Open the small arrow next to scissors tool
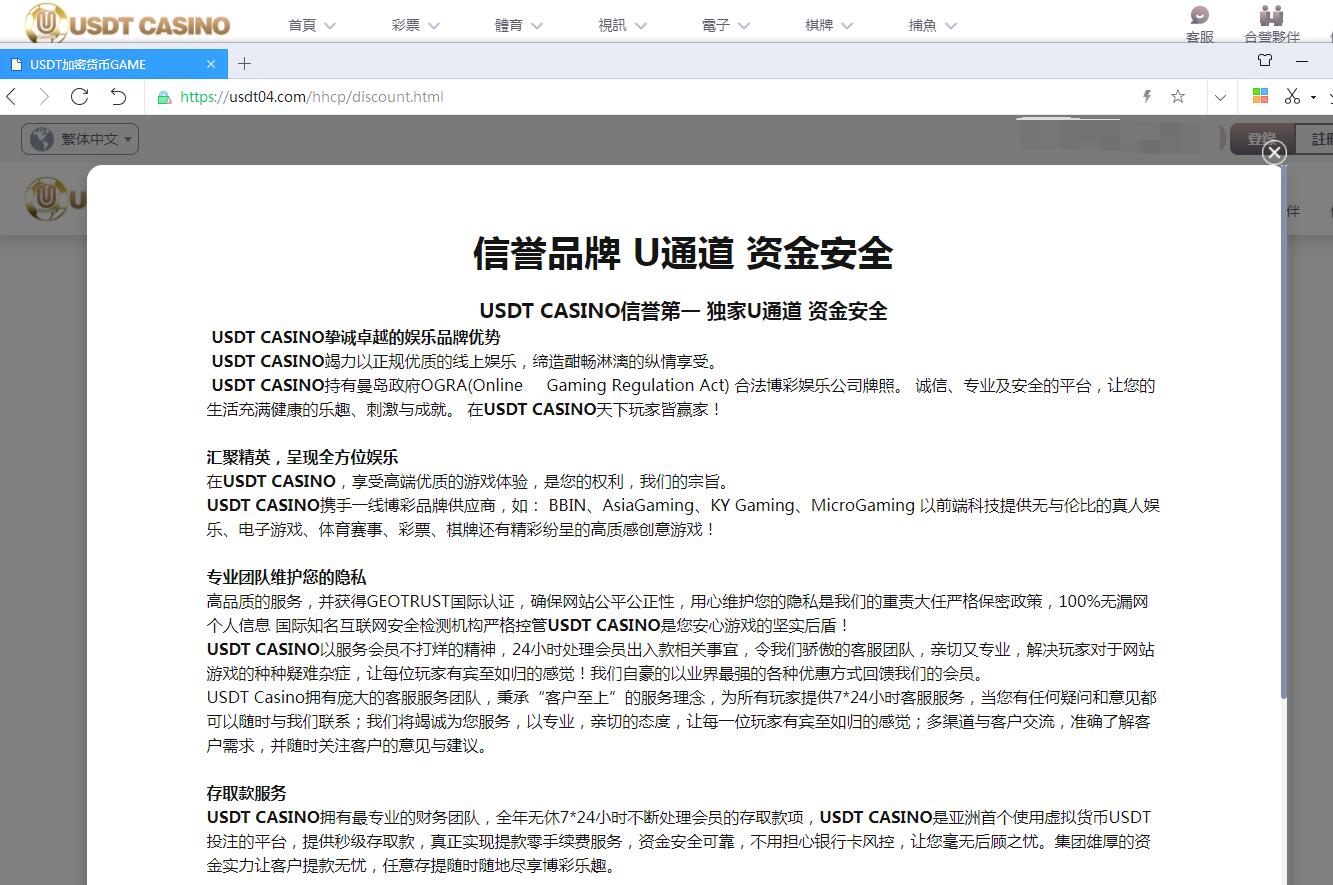 tap(1313, 97)
